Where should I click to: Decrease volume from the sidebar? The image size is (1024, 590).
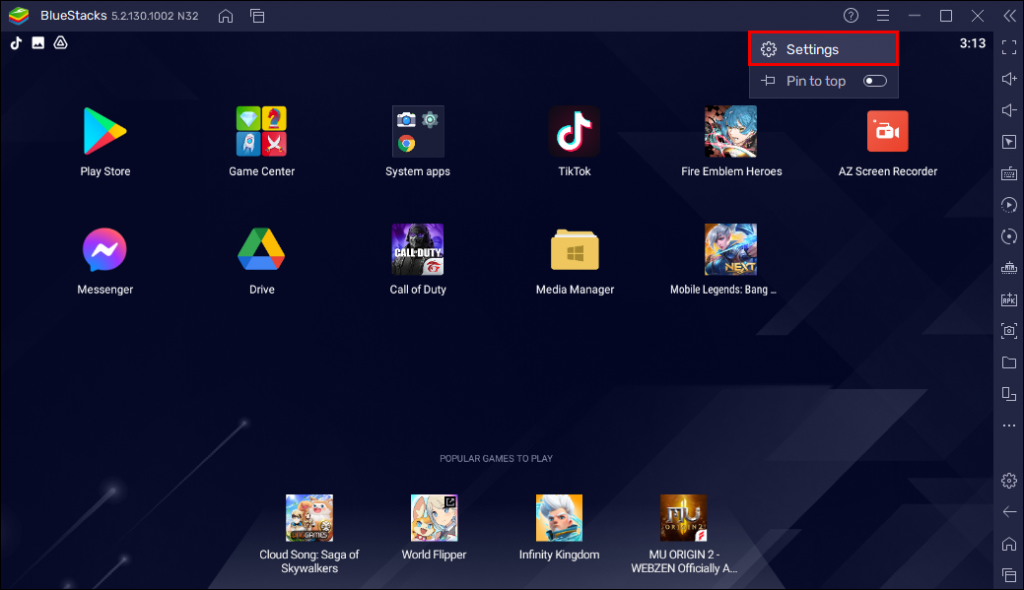click(1010, 110)
